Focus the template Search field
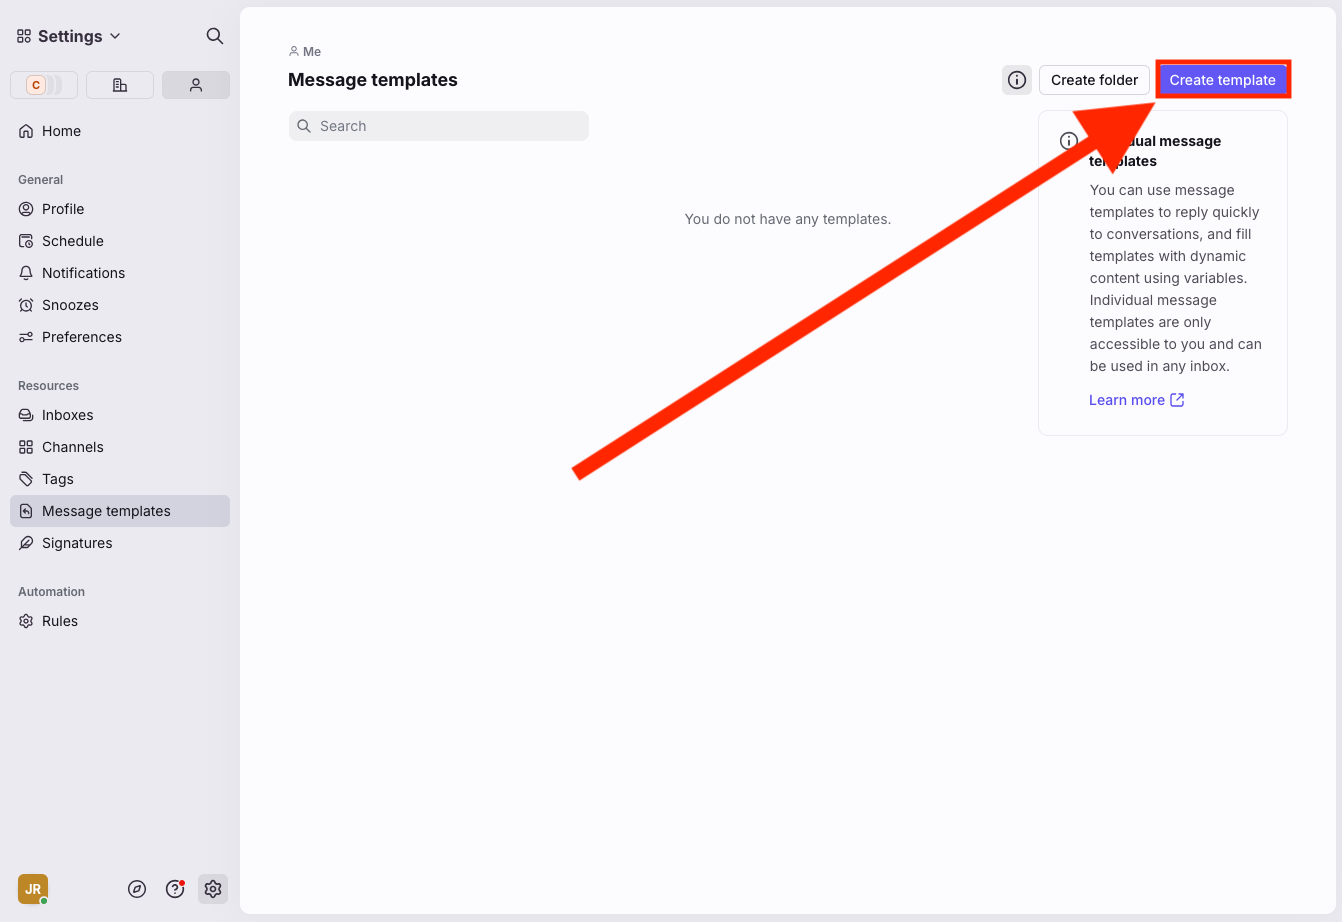 point(439,126)
